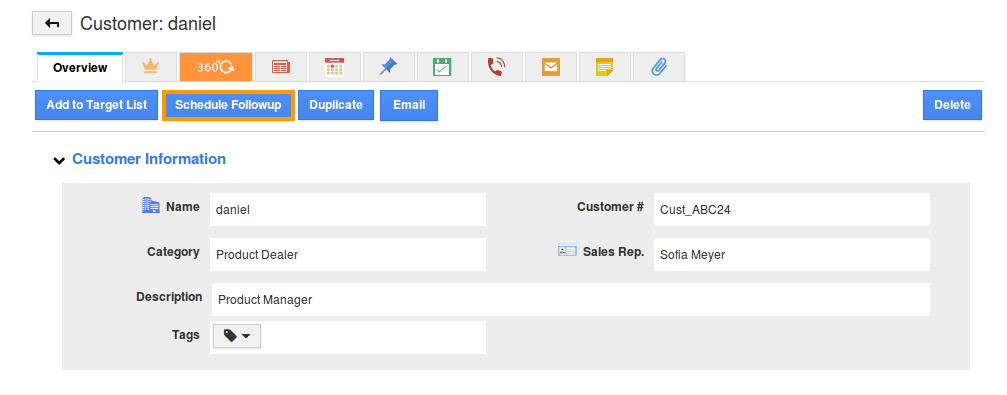1007x395 pixels.
Task: Click the 'Tags' field label
Action: pyautogui.click(x=186, y=335)
